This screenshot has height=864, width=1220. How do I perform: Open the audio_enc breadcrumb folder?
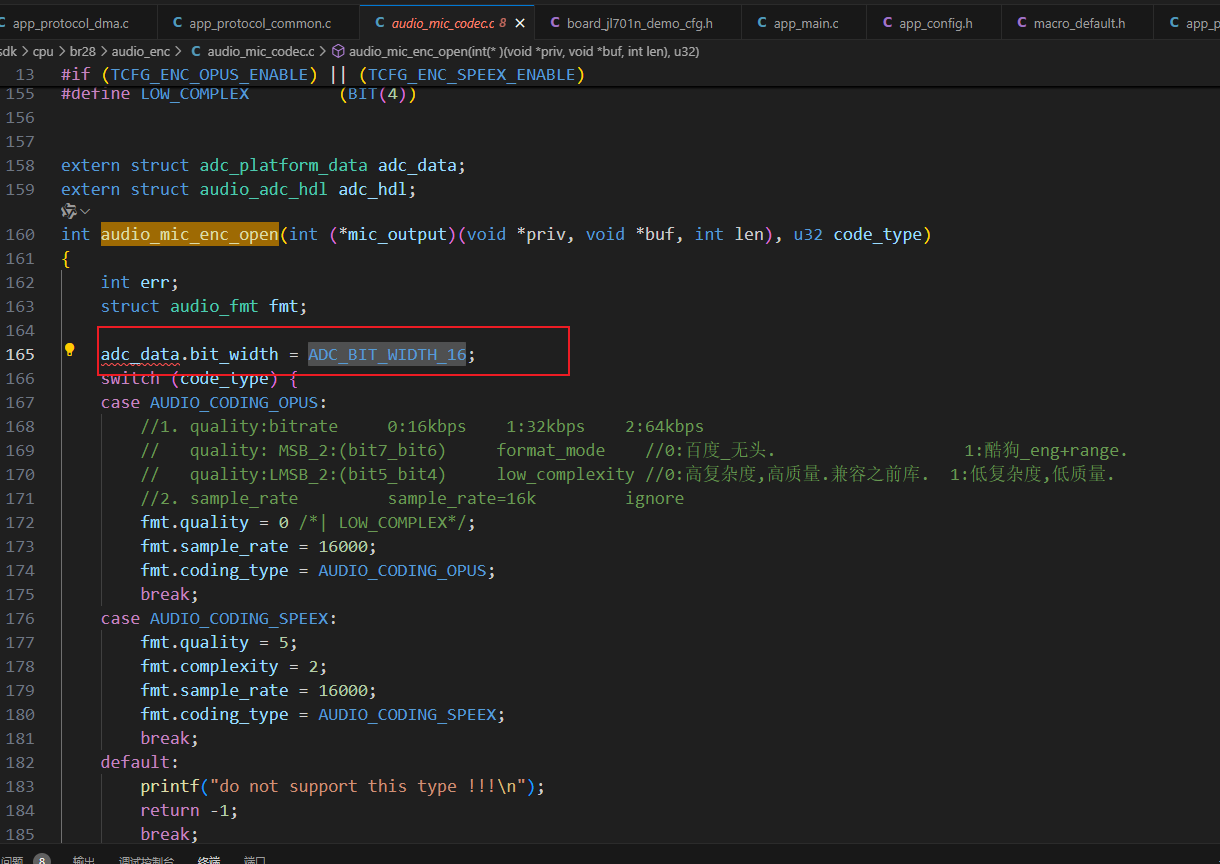(141, 50)
